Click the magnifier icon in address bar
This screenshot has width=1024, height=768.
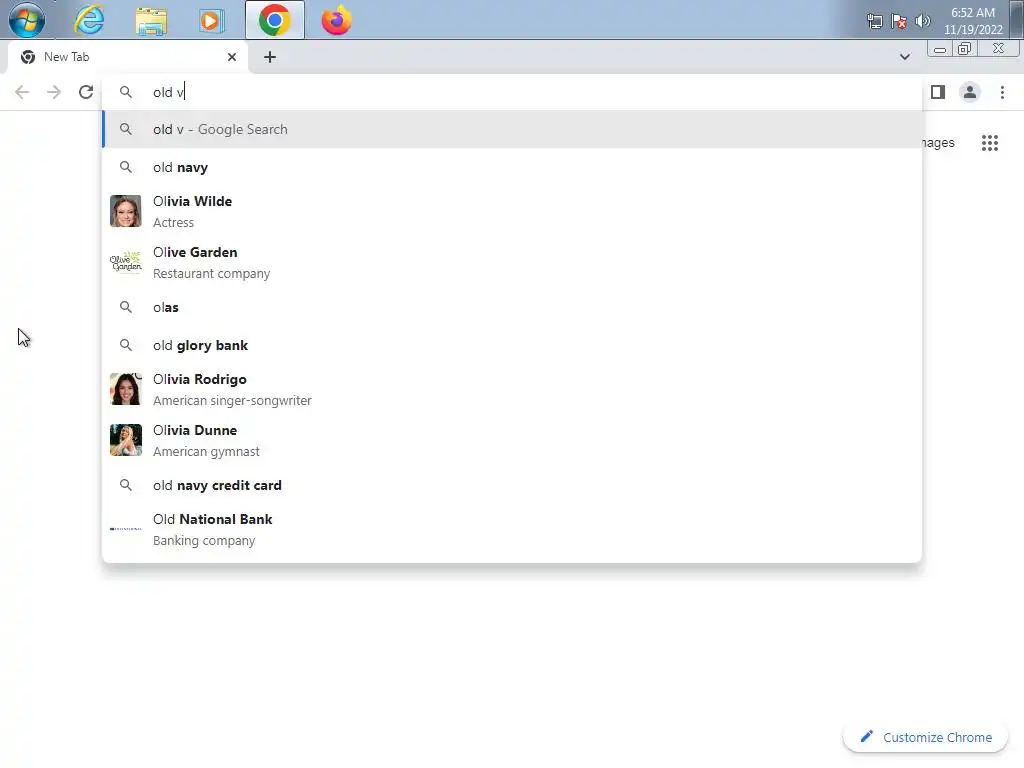pyautogui.click(x=125, y=92)
